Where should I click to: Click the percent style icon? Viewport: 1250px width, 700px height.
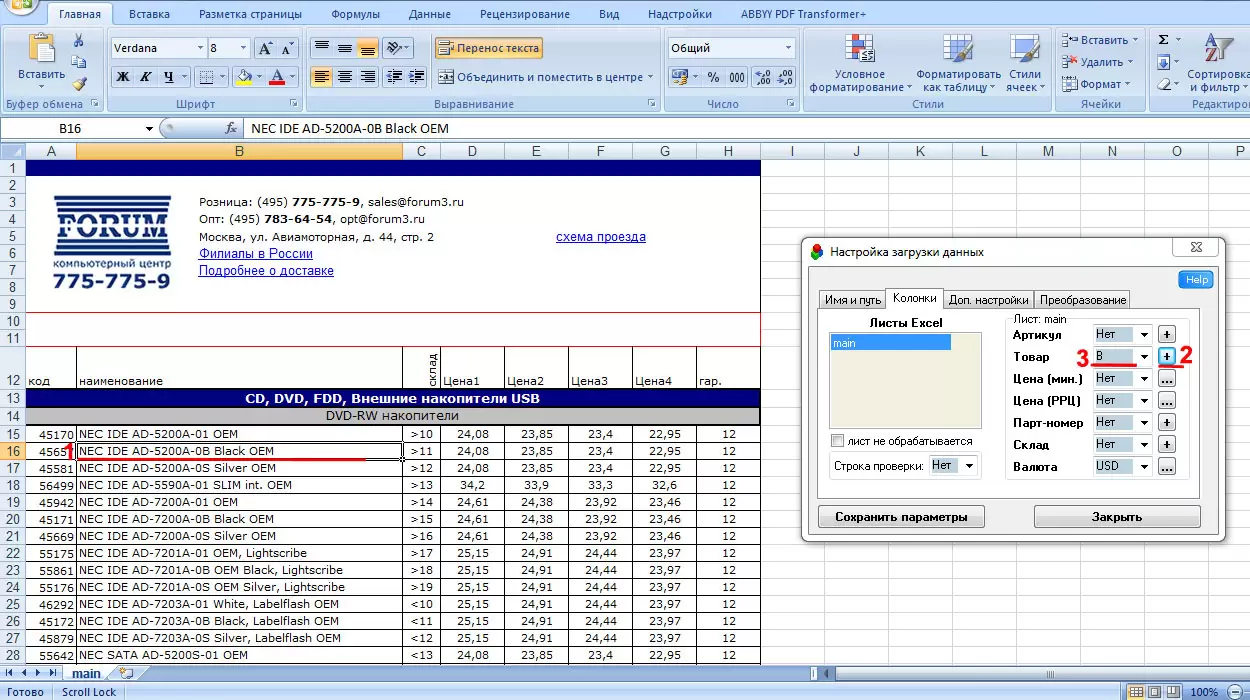(713, 77)
